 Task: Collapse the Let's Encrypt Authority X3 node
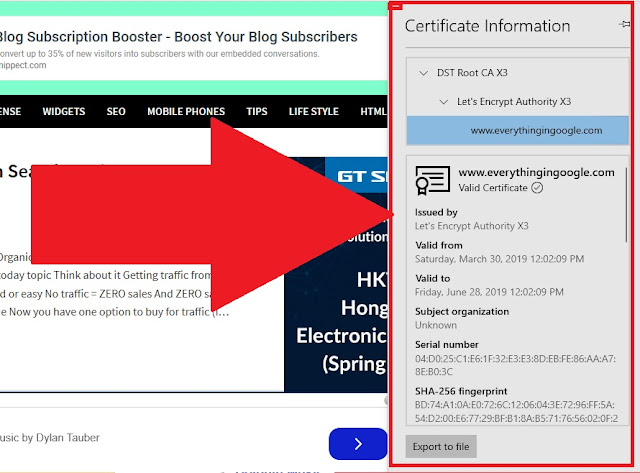point(444,102)
